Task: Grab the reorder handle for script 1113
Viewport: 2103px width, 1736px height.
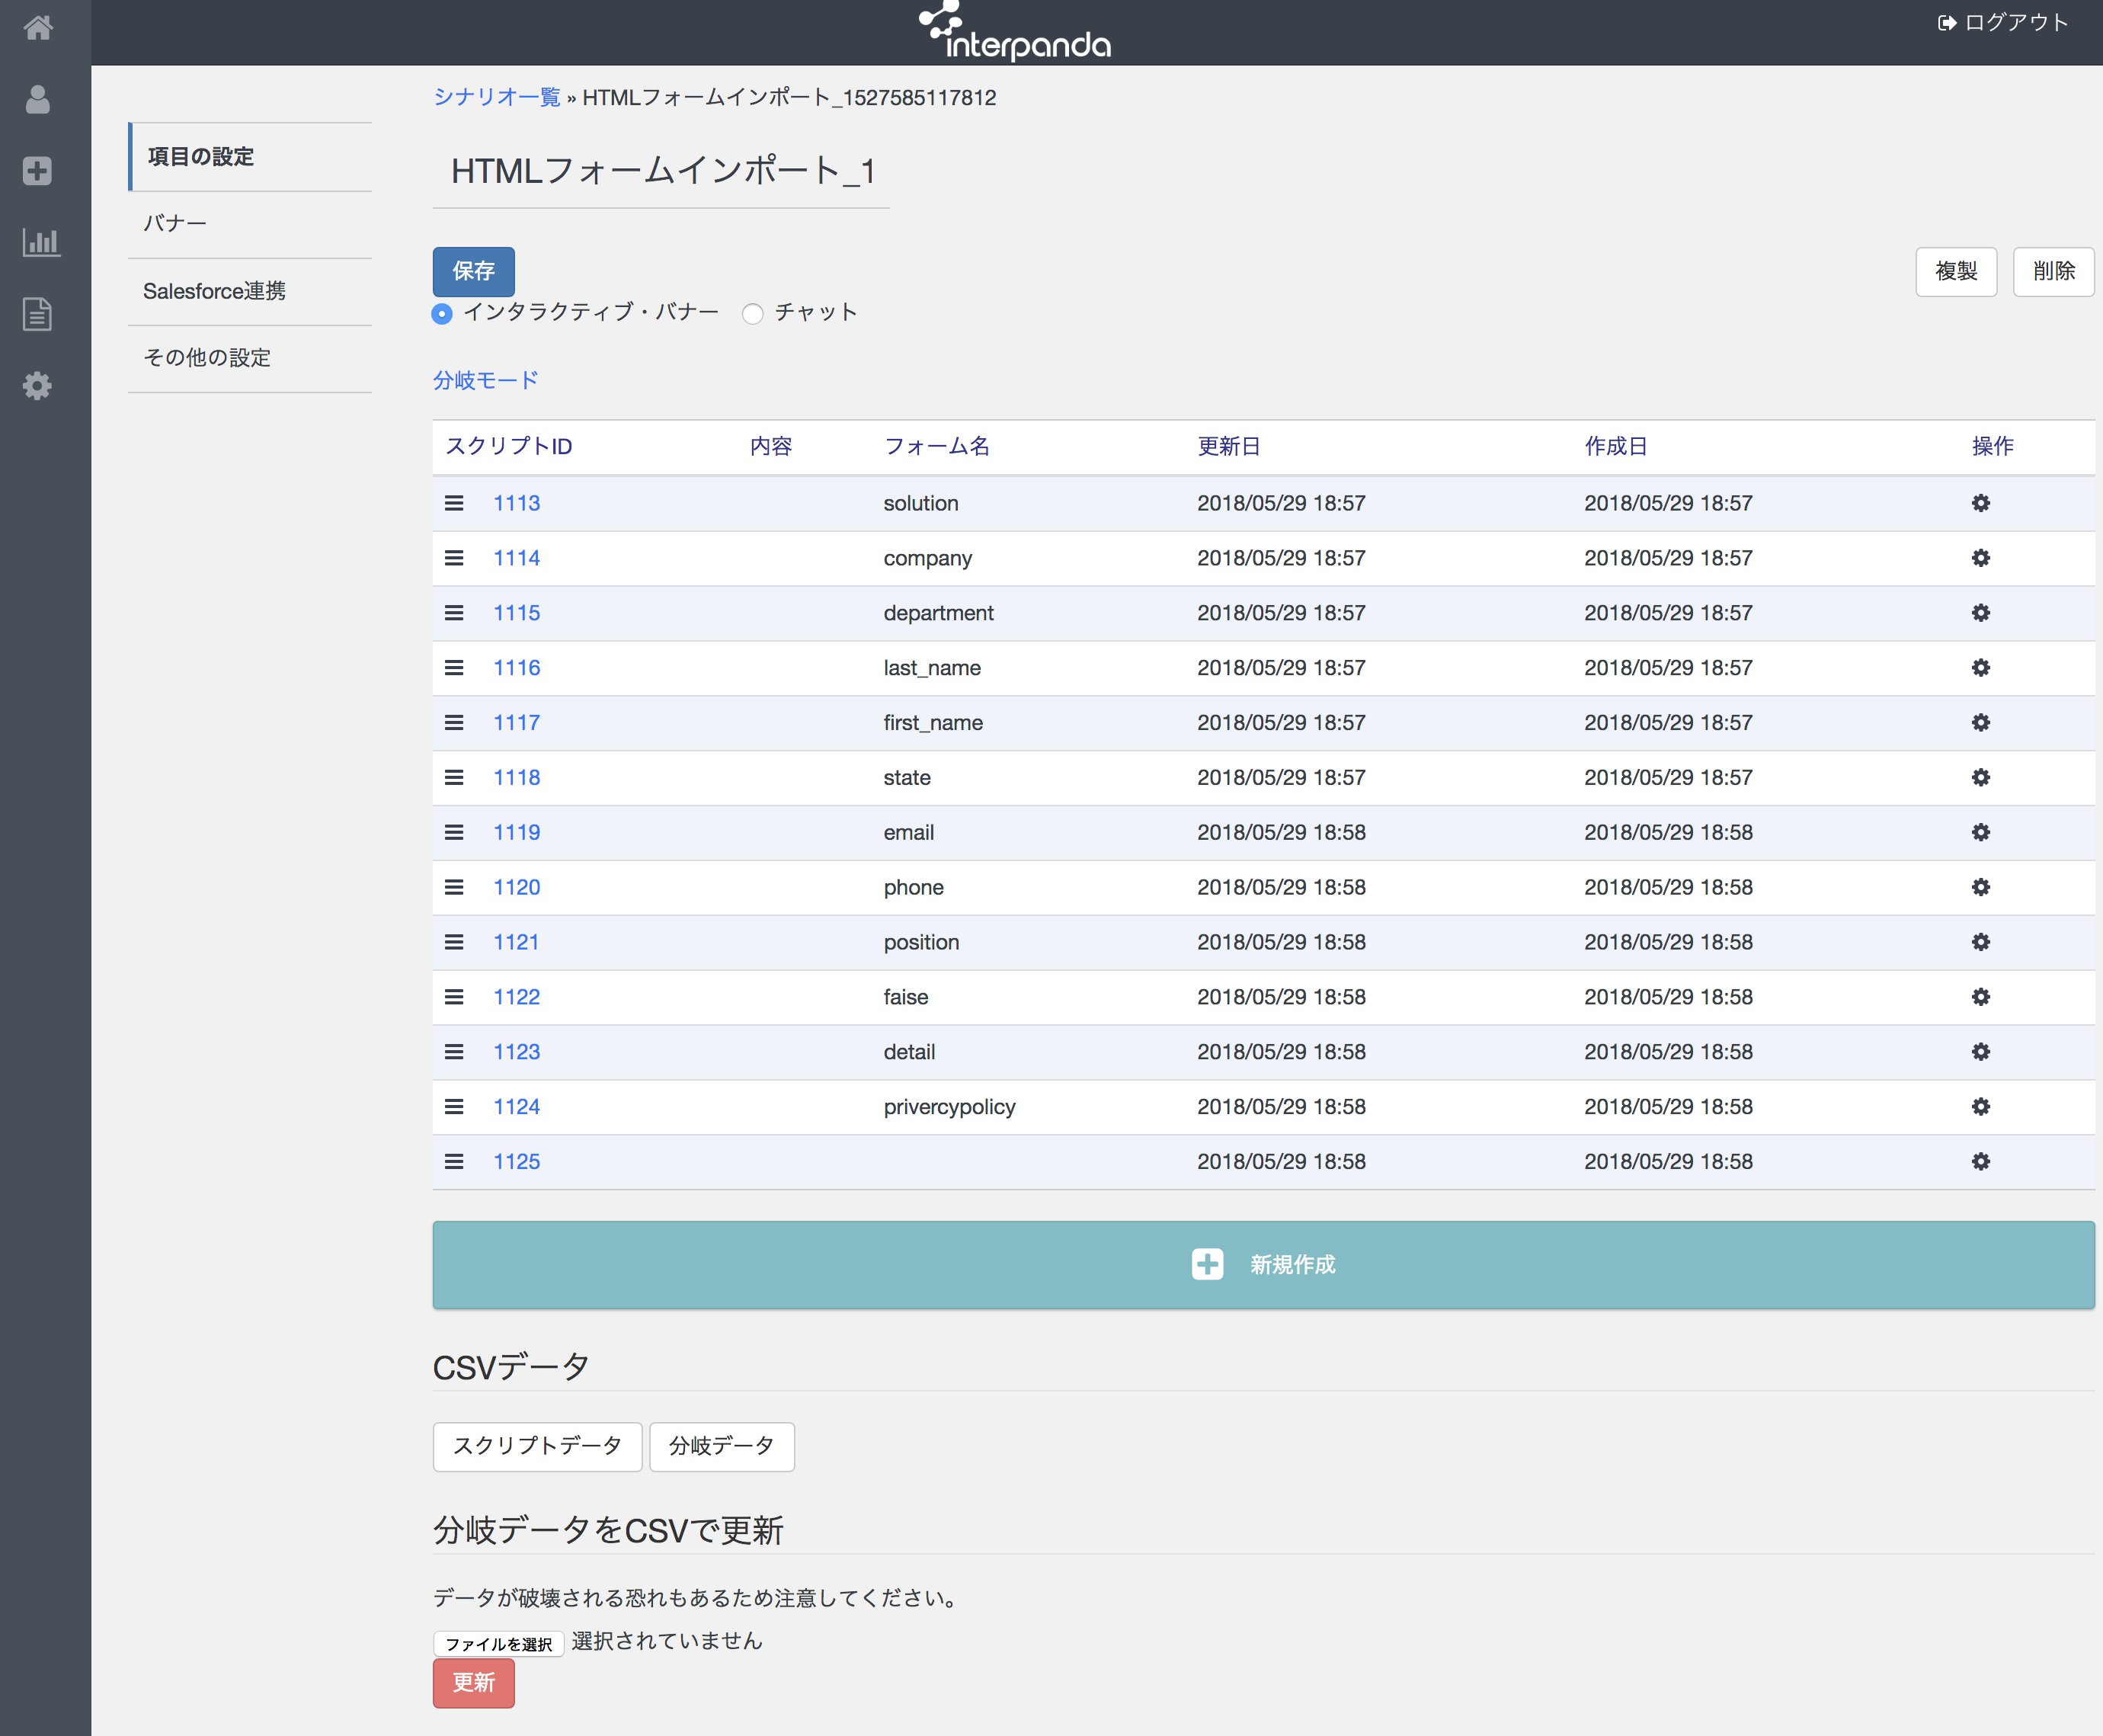Action: (x=454, y=503)
